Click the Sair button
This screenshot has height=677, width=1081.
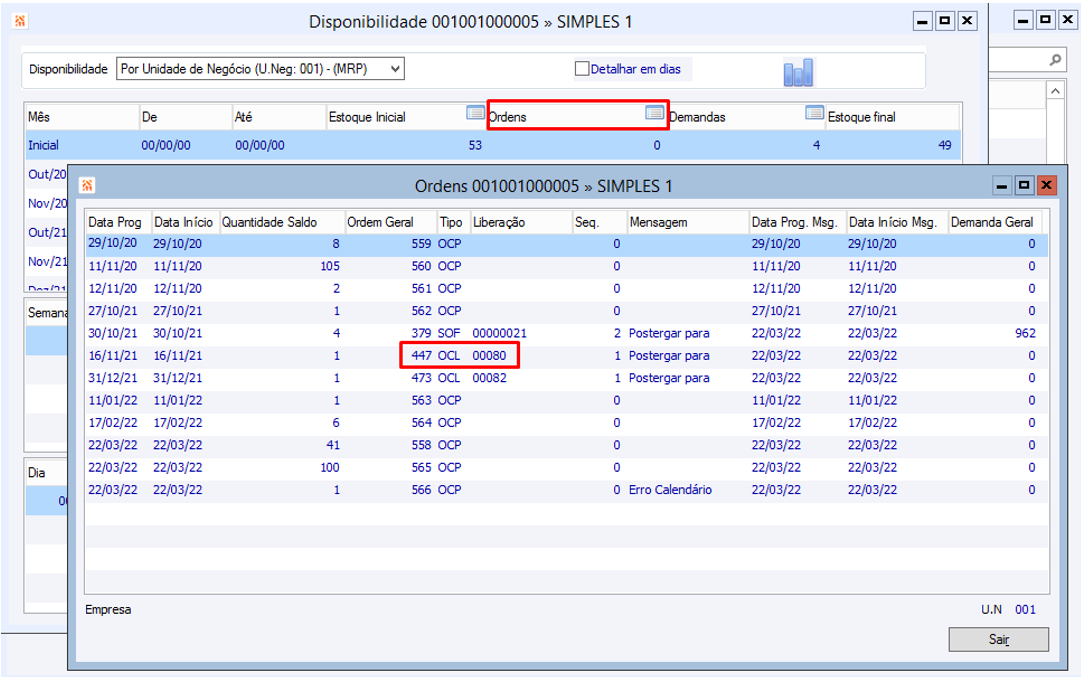[998, 640]
